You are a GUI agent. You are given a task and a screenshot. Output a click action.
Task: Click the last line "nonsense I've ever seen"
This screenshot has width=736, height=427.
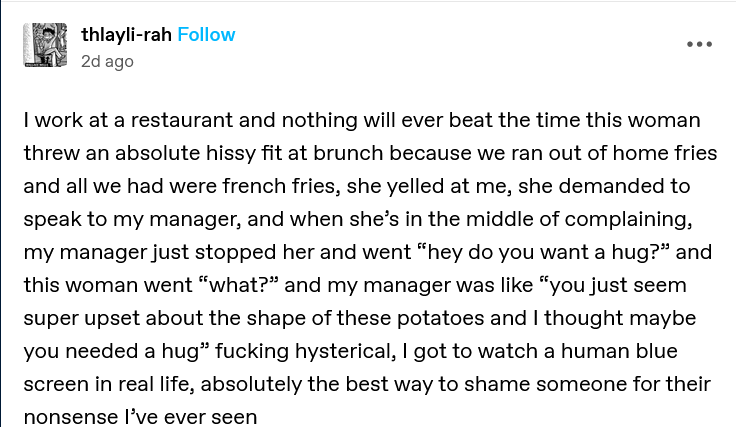[139, 415]
